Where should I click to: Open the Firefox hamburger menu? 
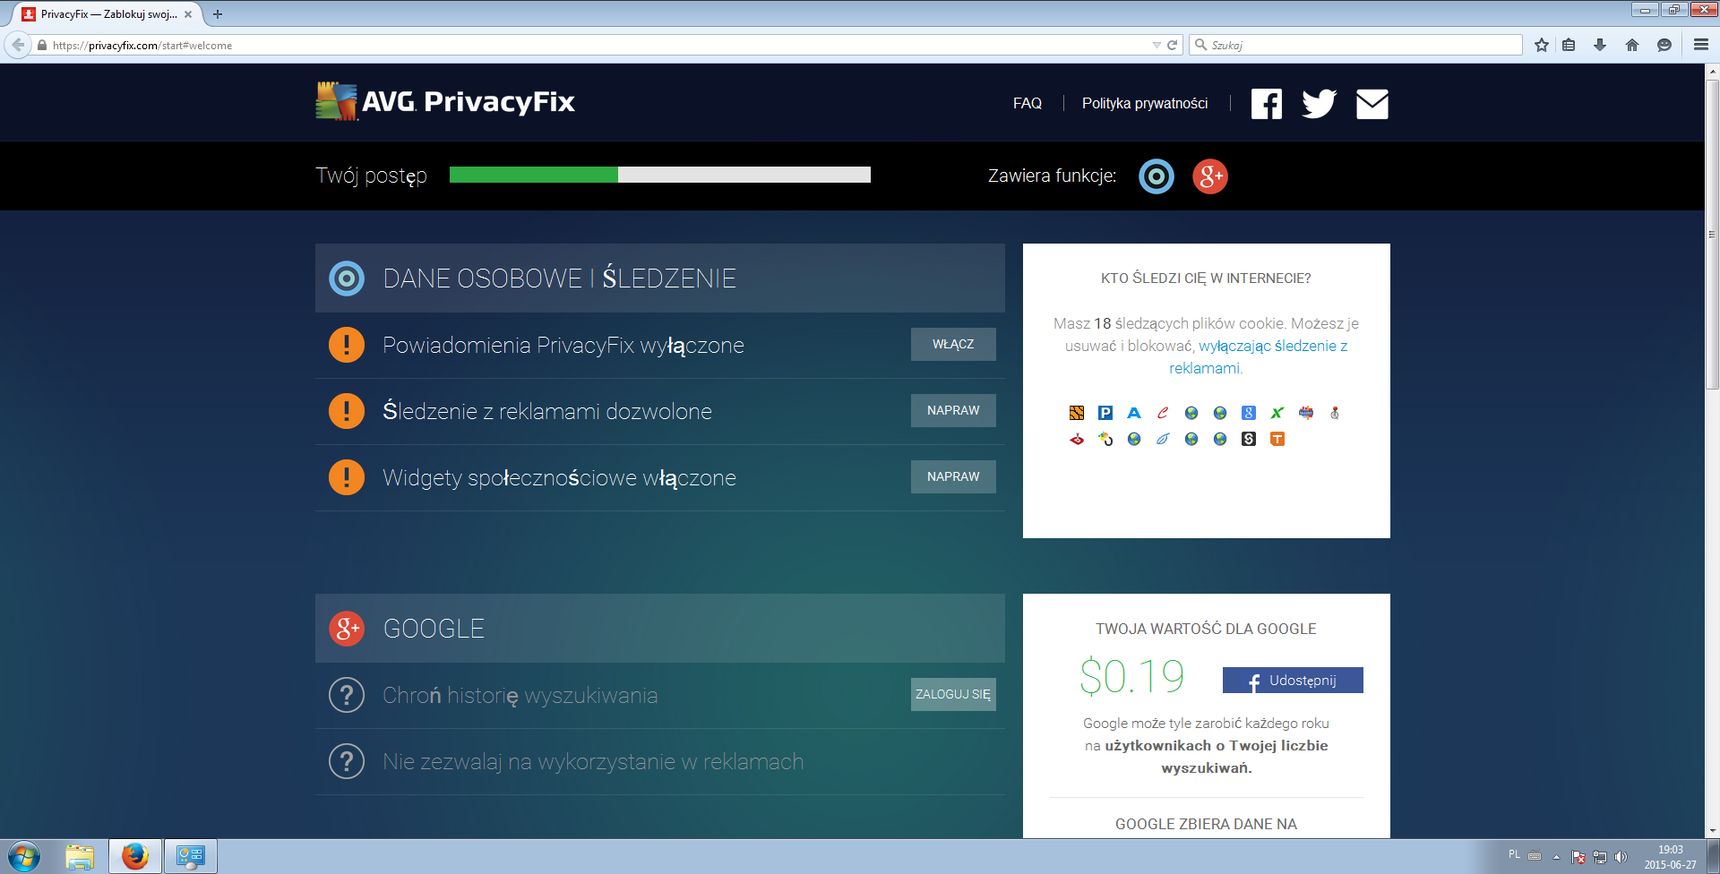click(x=1701, y=45)
